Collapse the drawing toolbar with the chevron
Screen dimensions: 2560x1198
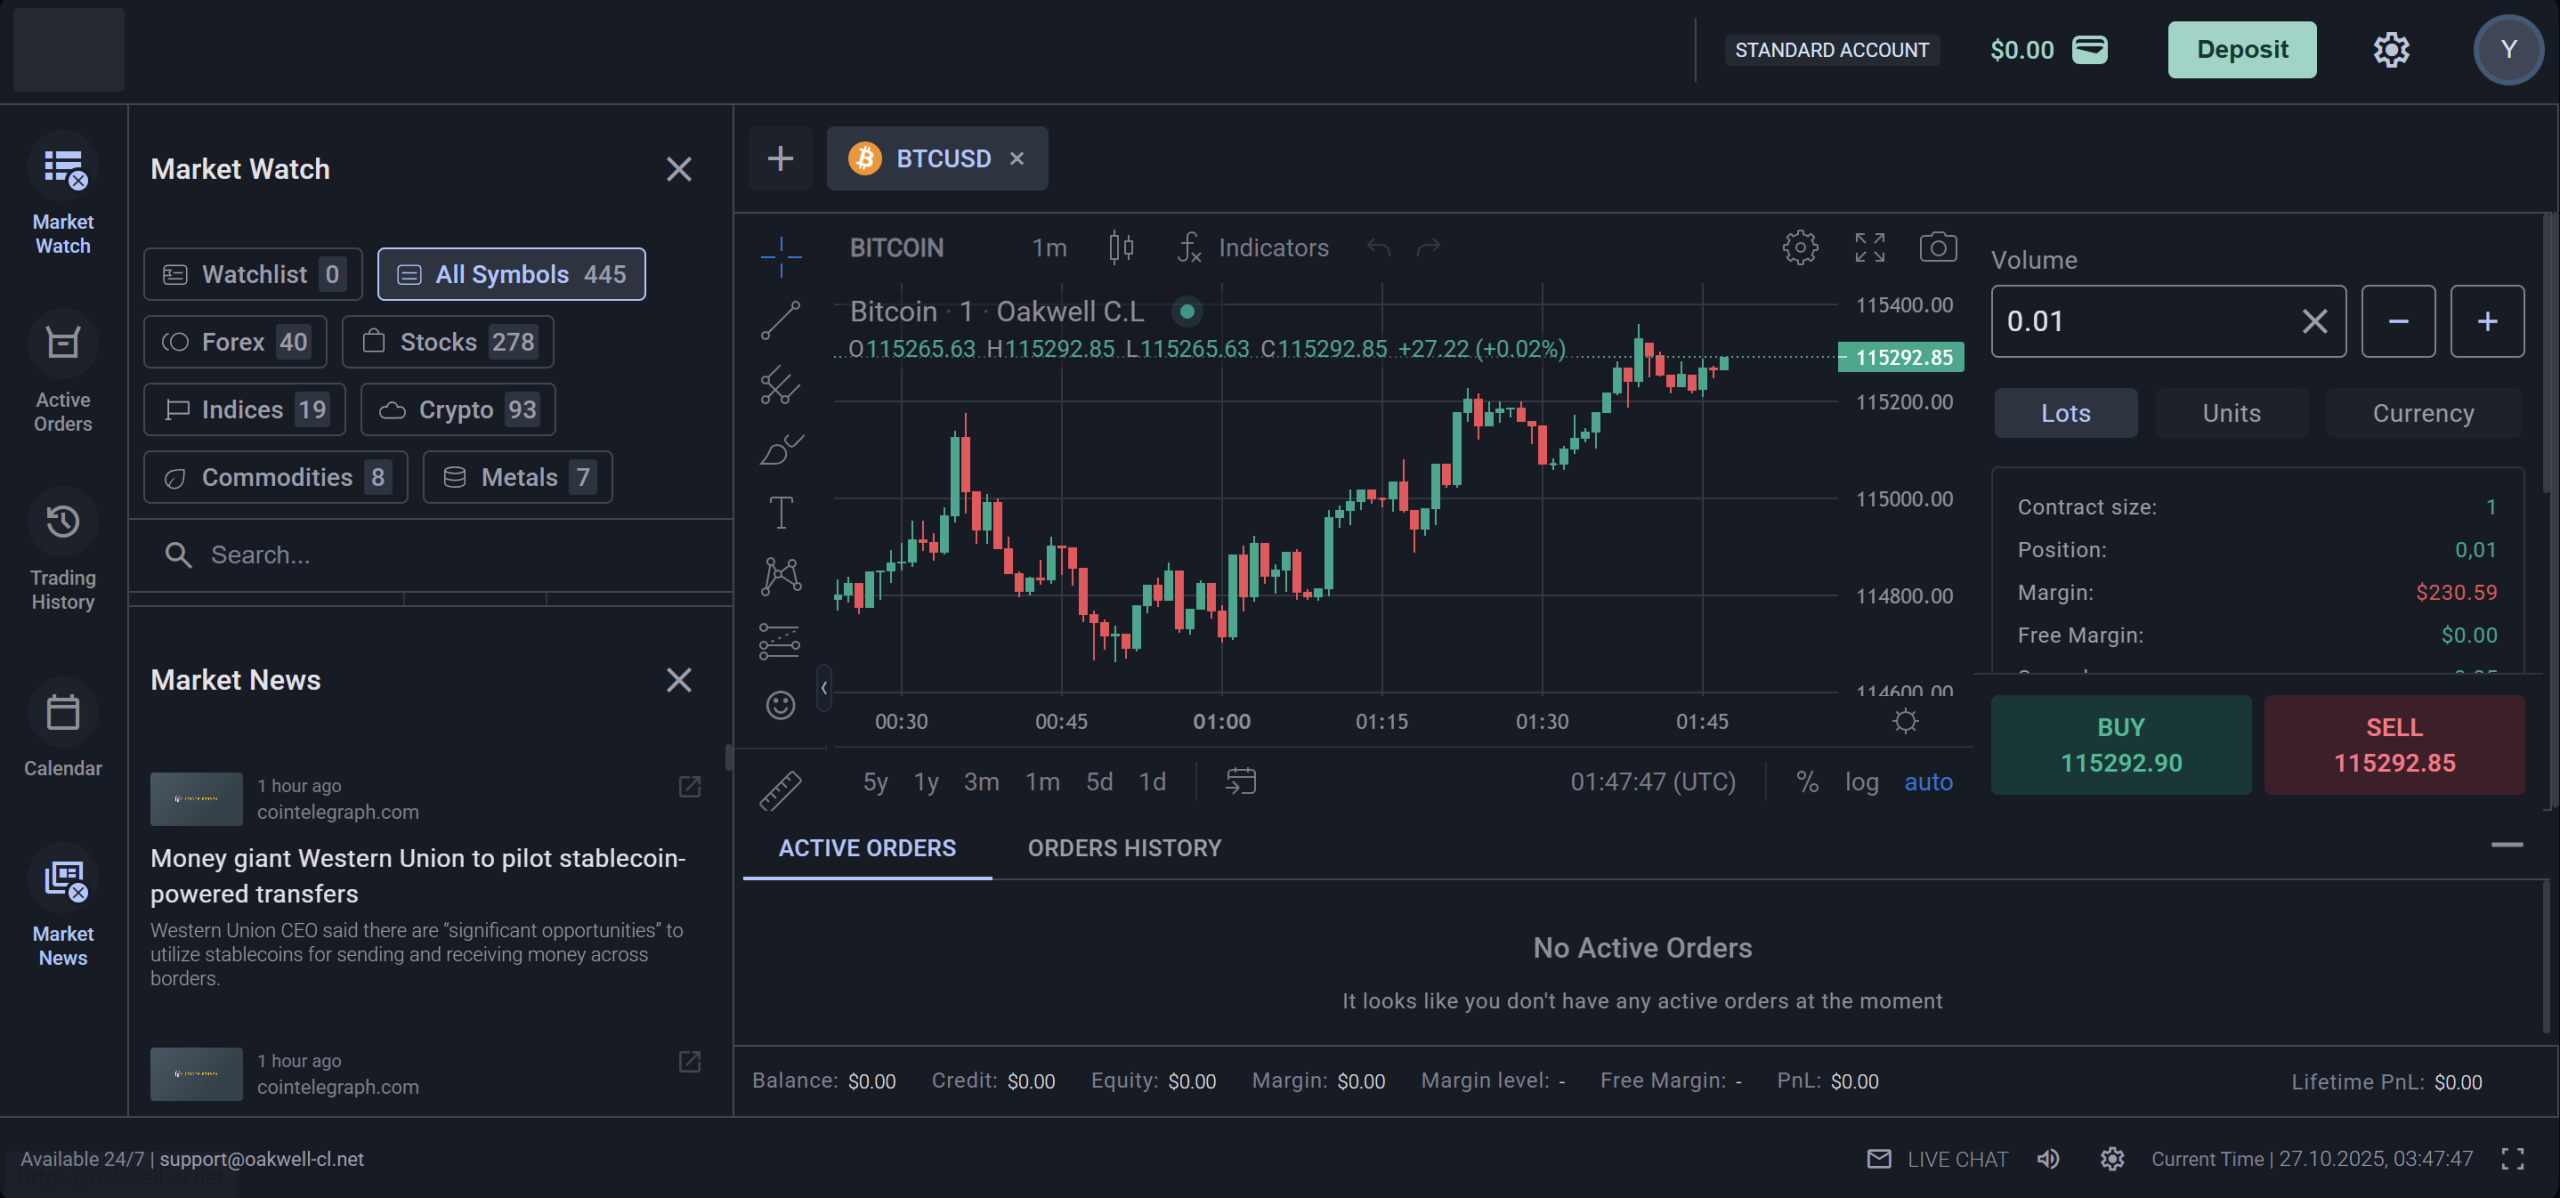coord(824,688)
